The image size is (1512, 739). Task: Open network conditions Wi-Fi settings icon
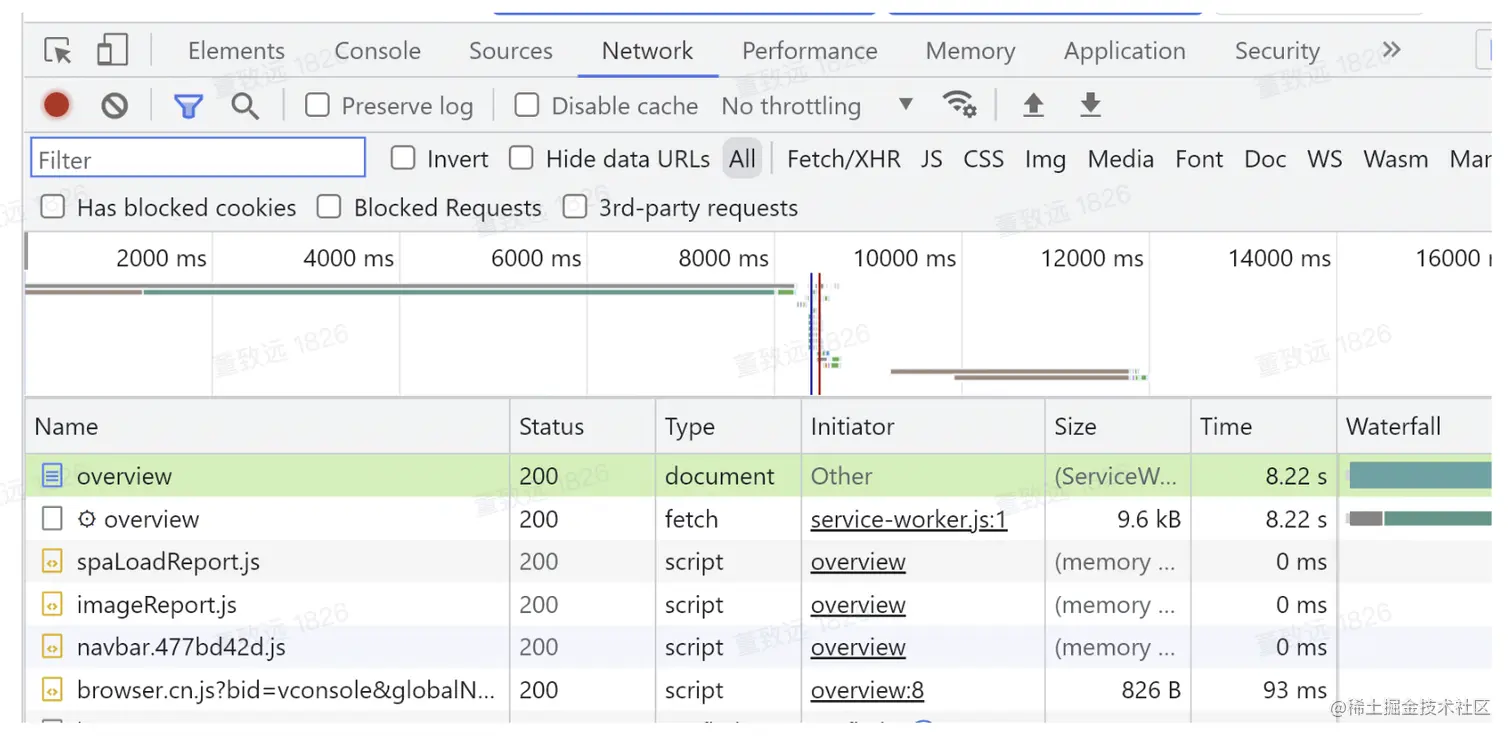[959, 104]
